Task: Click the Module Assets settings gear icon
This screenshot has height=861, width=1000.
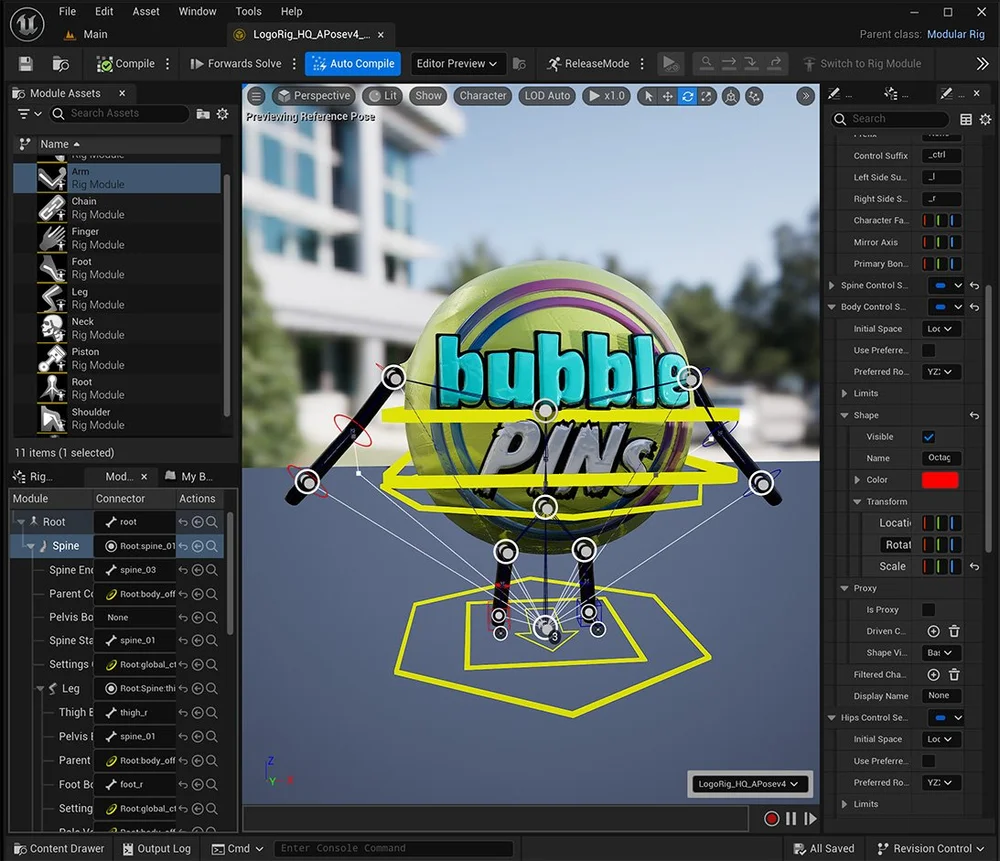Action: 223,114
